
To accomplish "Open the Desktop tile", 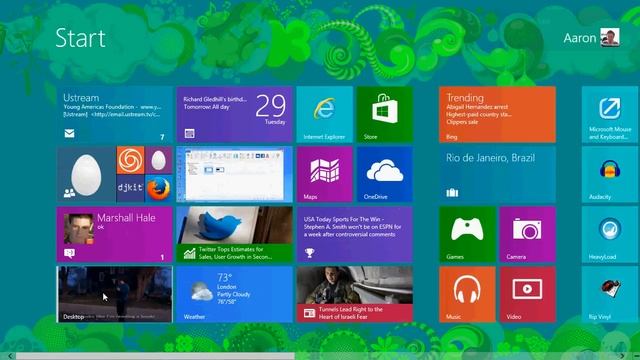I will point(115,294).
